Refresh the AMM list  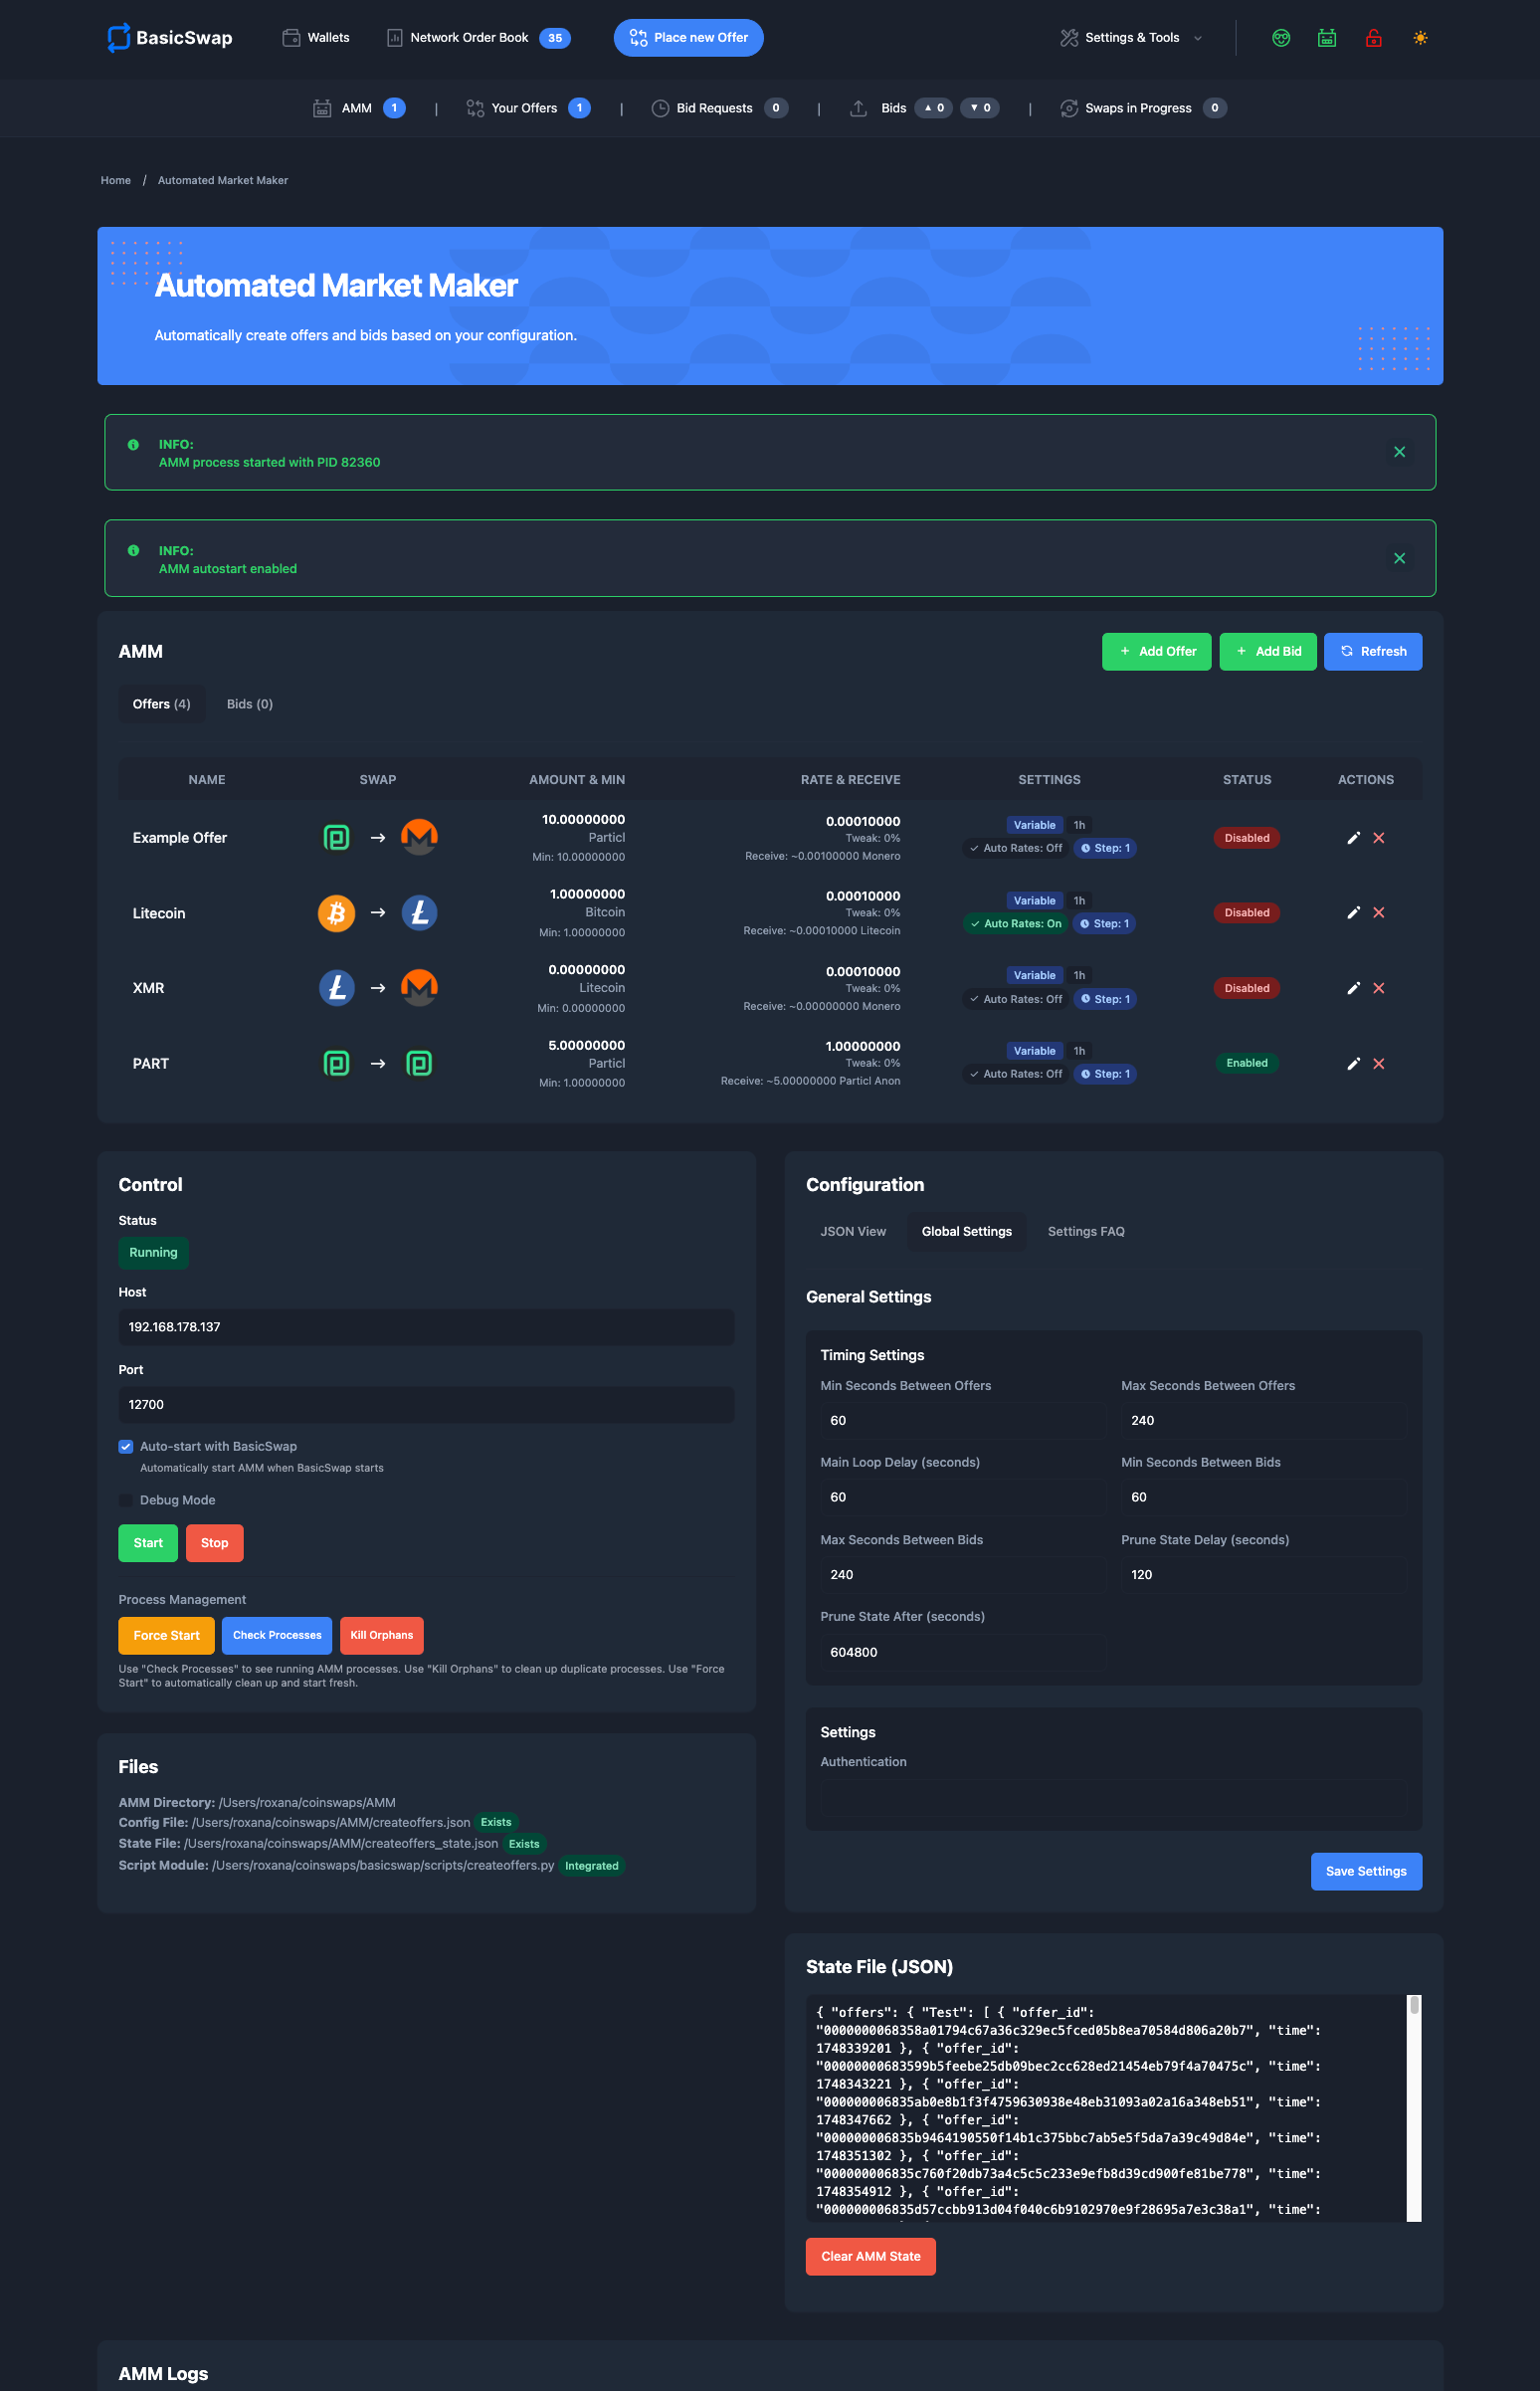pos(1372,651)
